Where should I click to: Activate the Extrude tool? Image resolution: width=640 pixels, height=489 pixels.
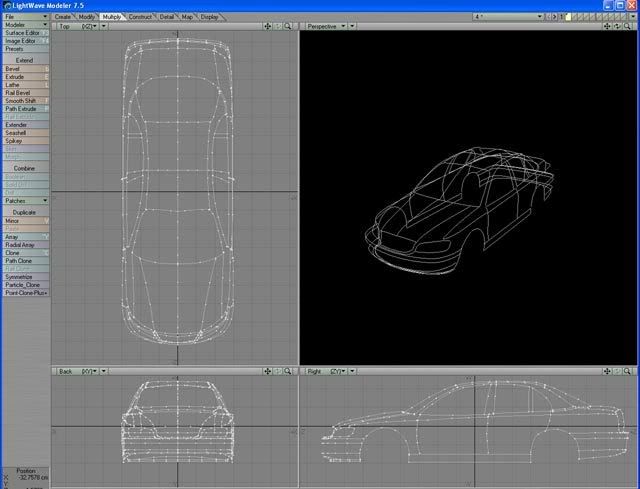[26, 77]
